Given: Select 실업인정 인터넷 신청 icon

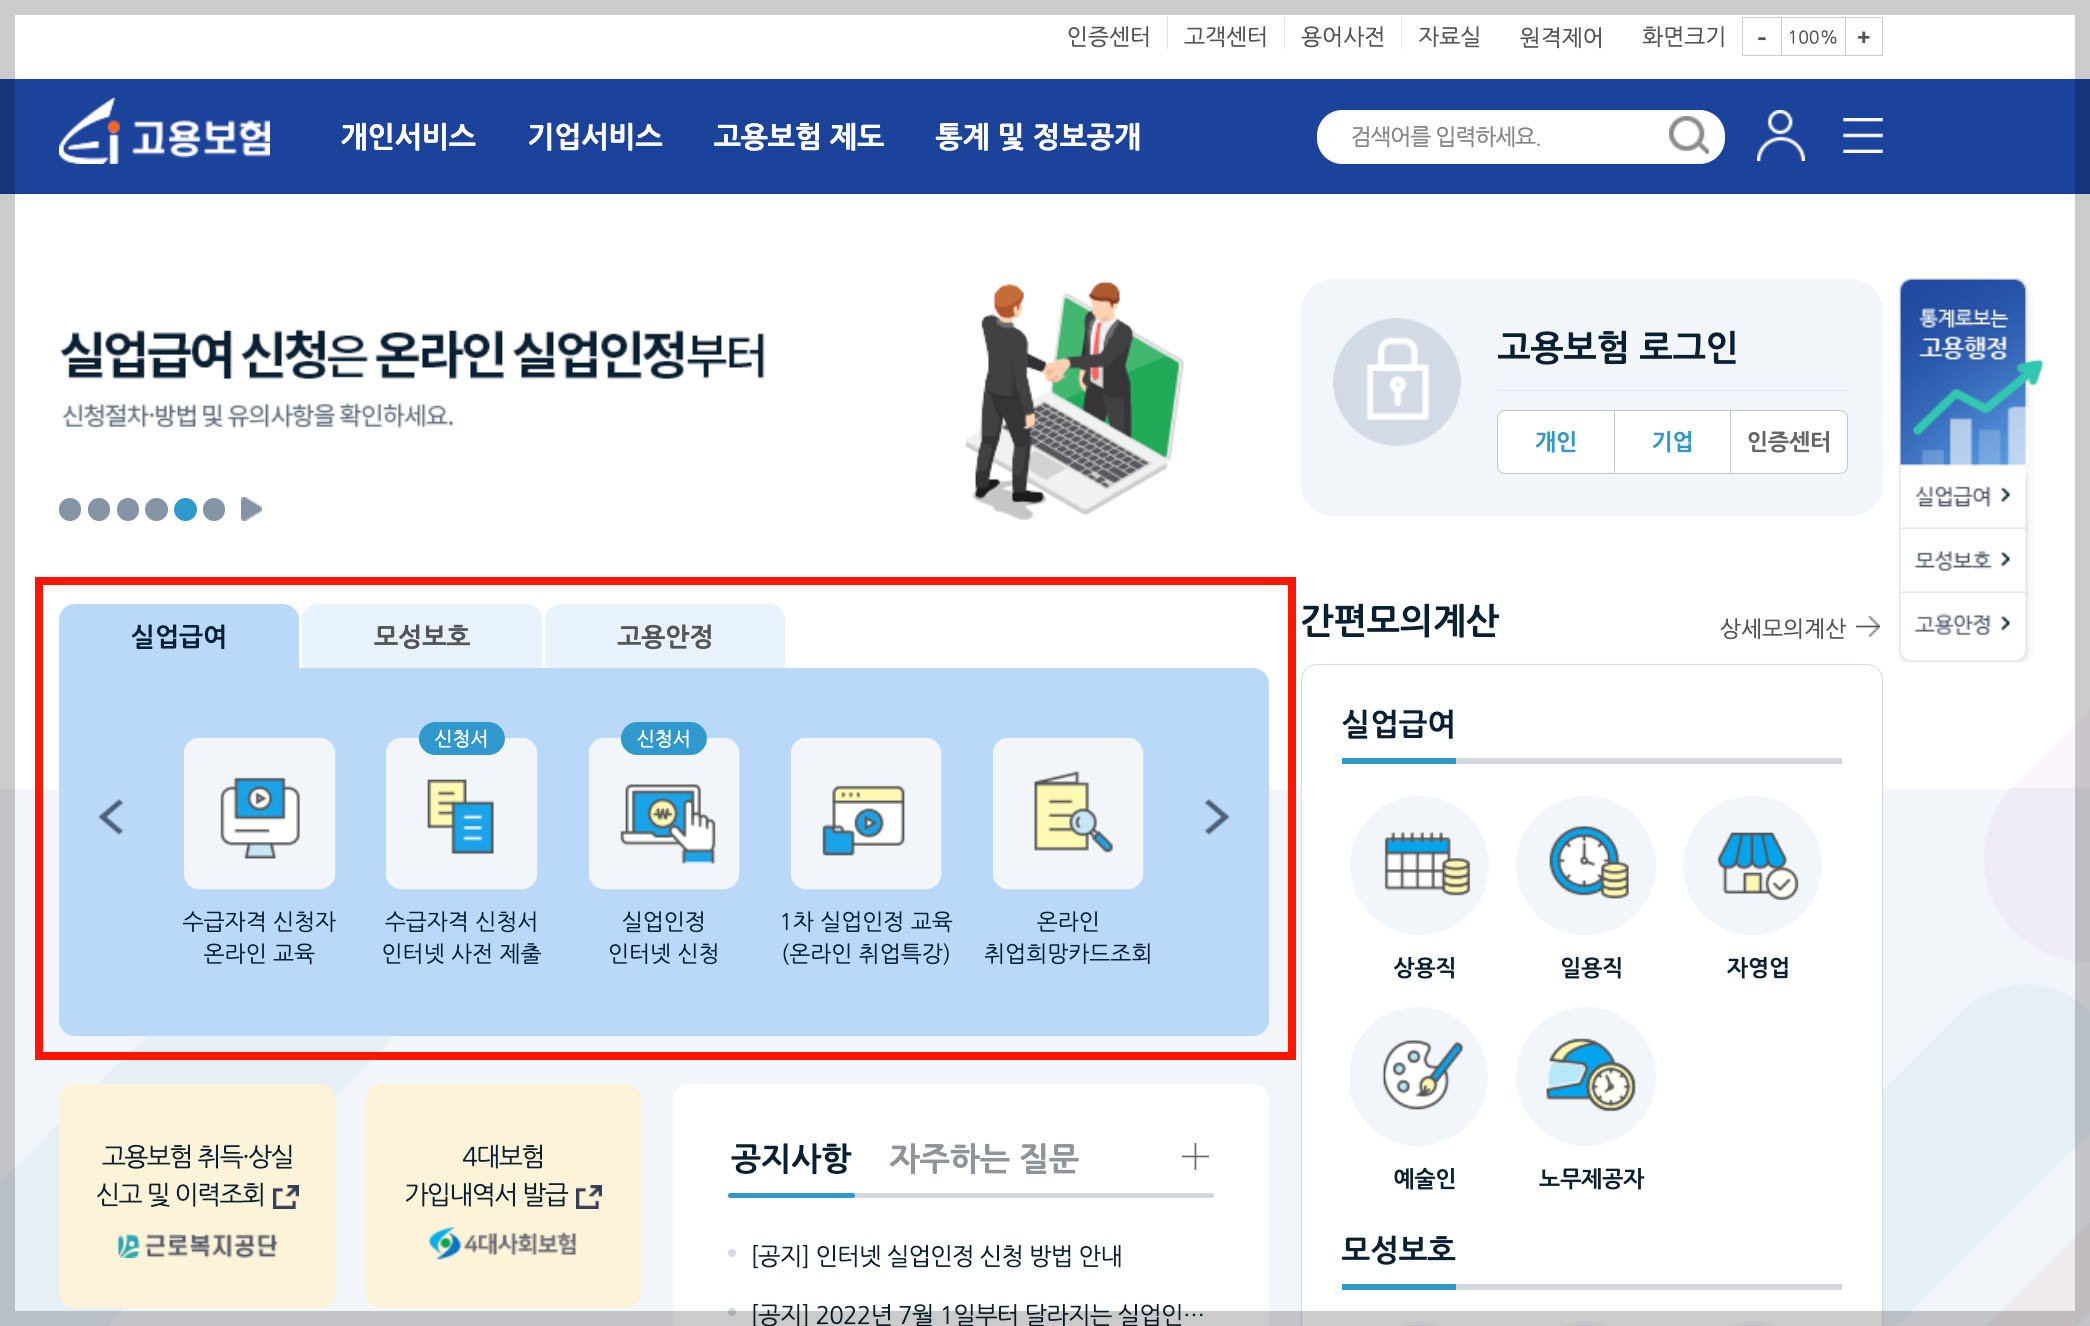Looking at the screenshot, I should click(664, 813).
